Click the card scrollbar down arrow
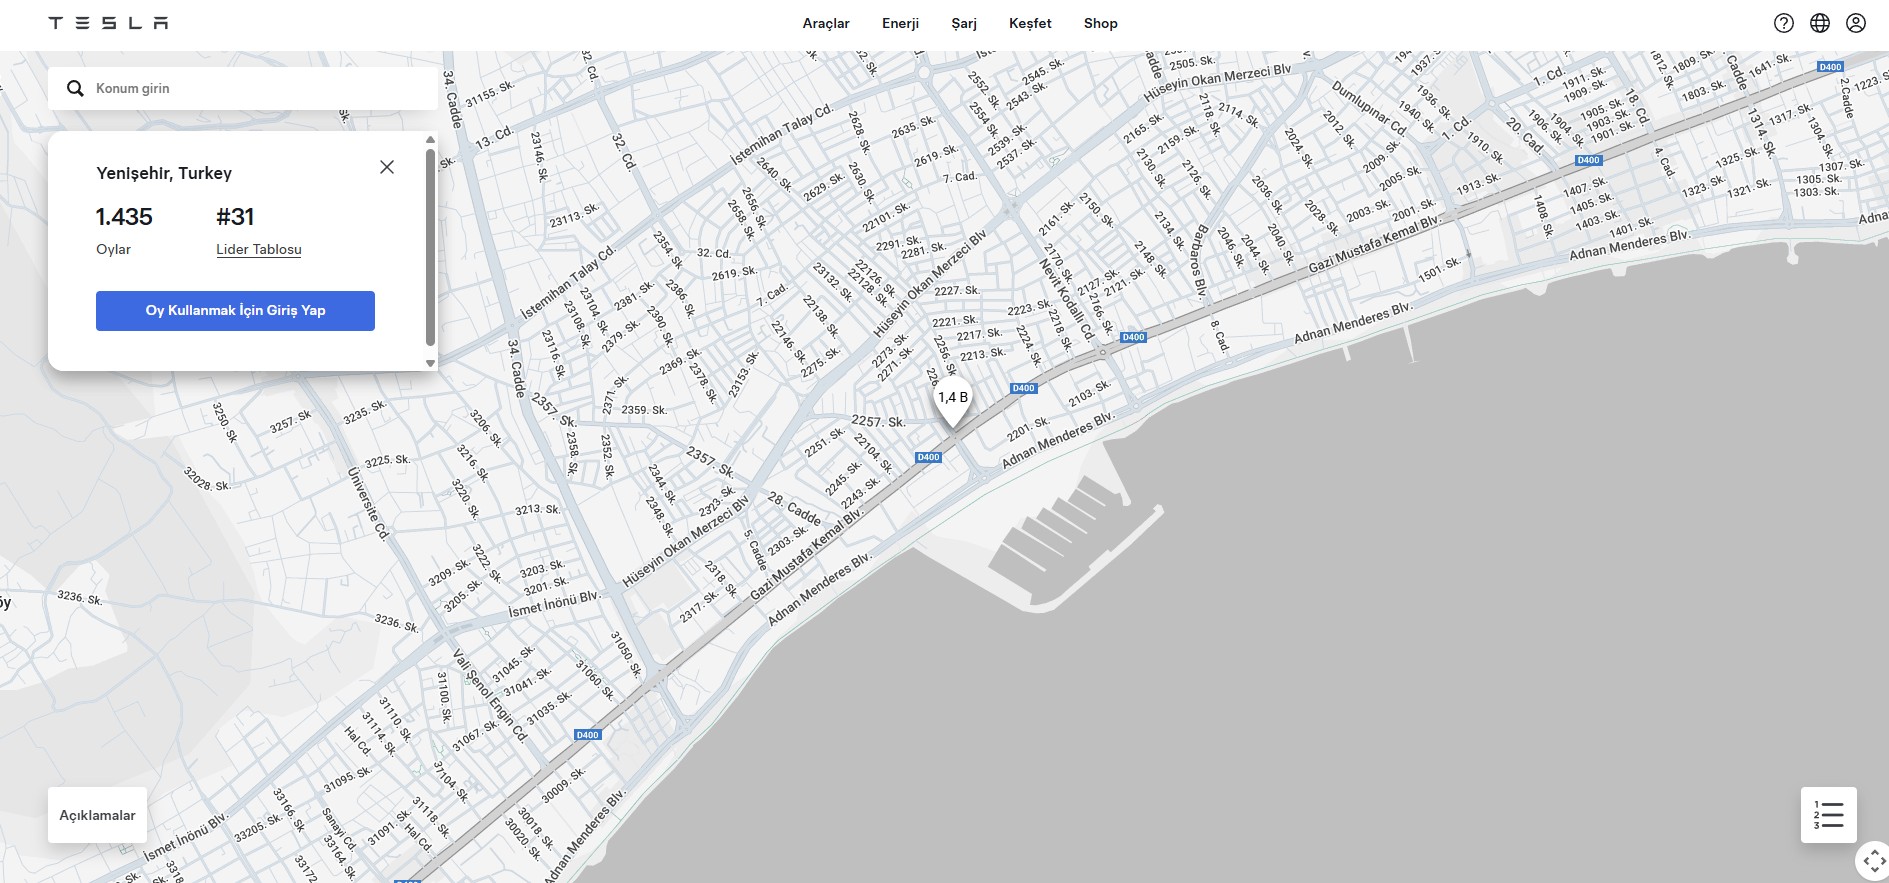The height and width of the screenshot is (883, 1889). [431, 363]
